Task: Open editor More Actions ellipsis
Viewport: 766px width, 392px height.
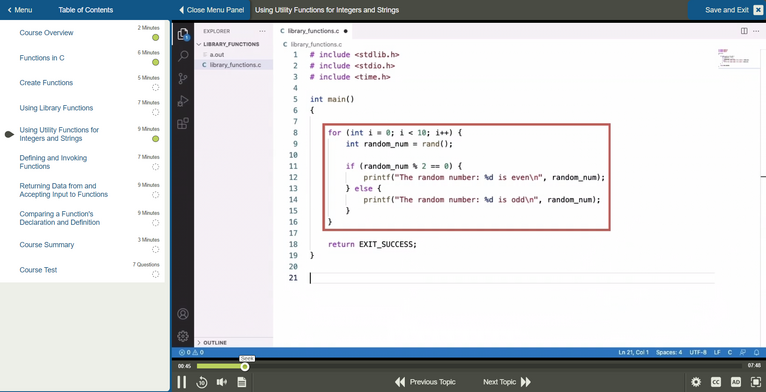Action: point(757,31)
